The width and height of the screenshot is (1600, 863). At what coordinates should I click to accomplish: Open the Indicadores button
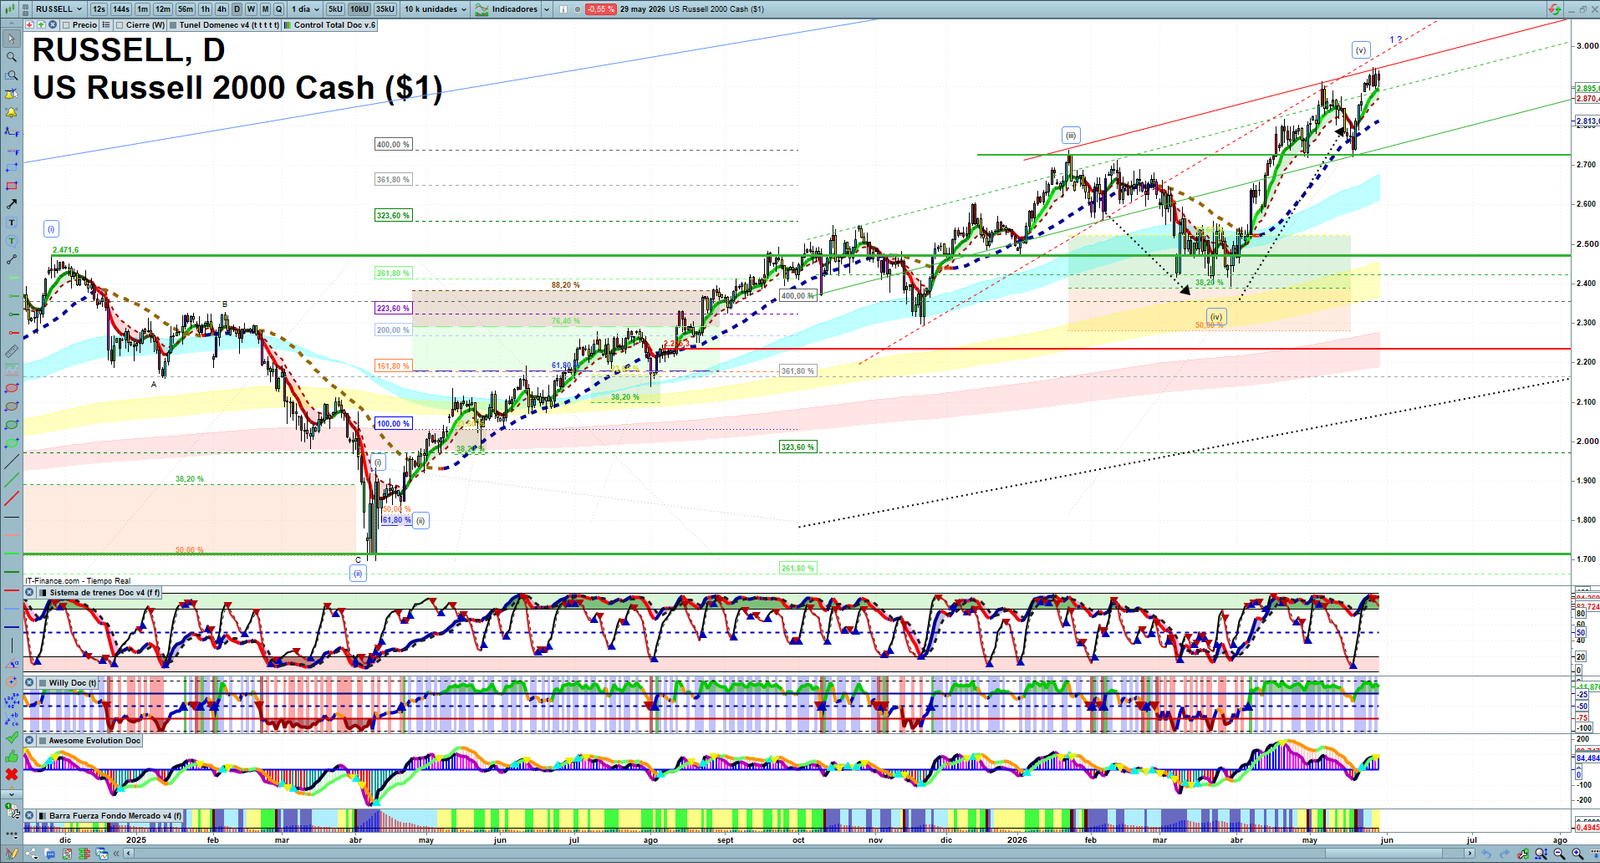[x=507, y=9]
